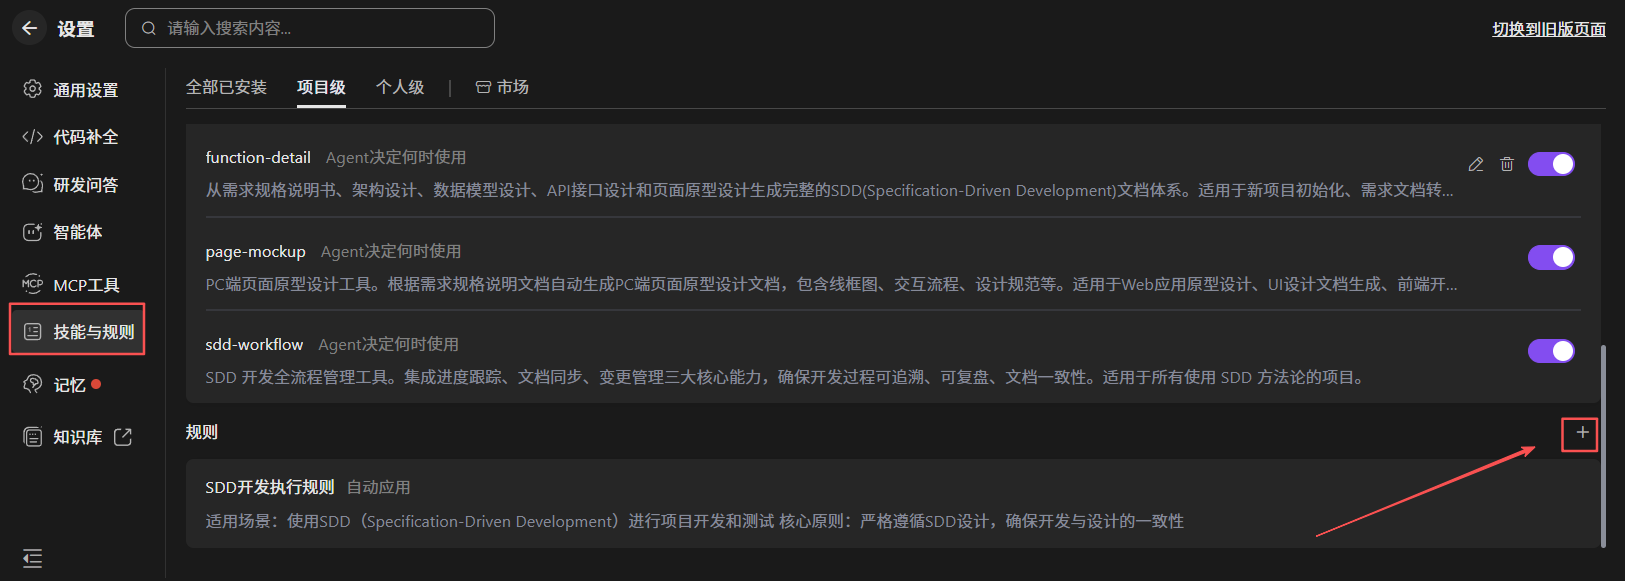Click the 自动应用 label on SDD rule
This screenshot has height=581, width=1625.
click(x=379, y=488)
